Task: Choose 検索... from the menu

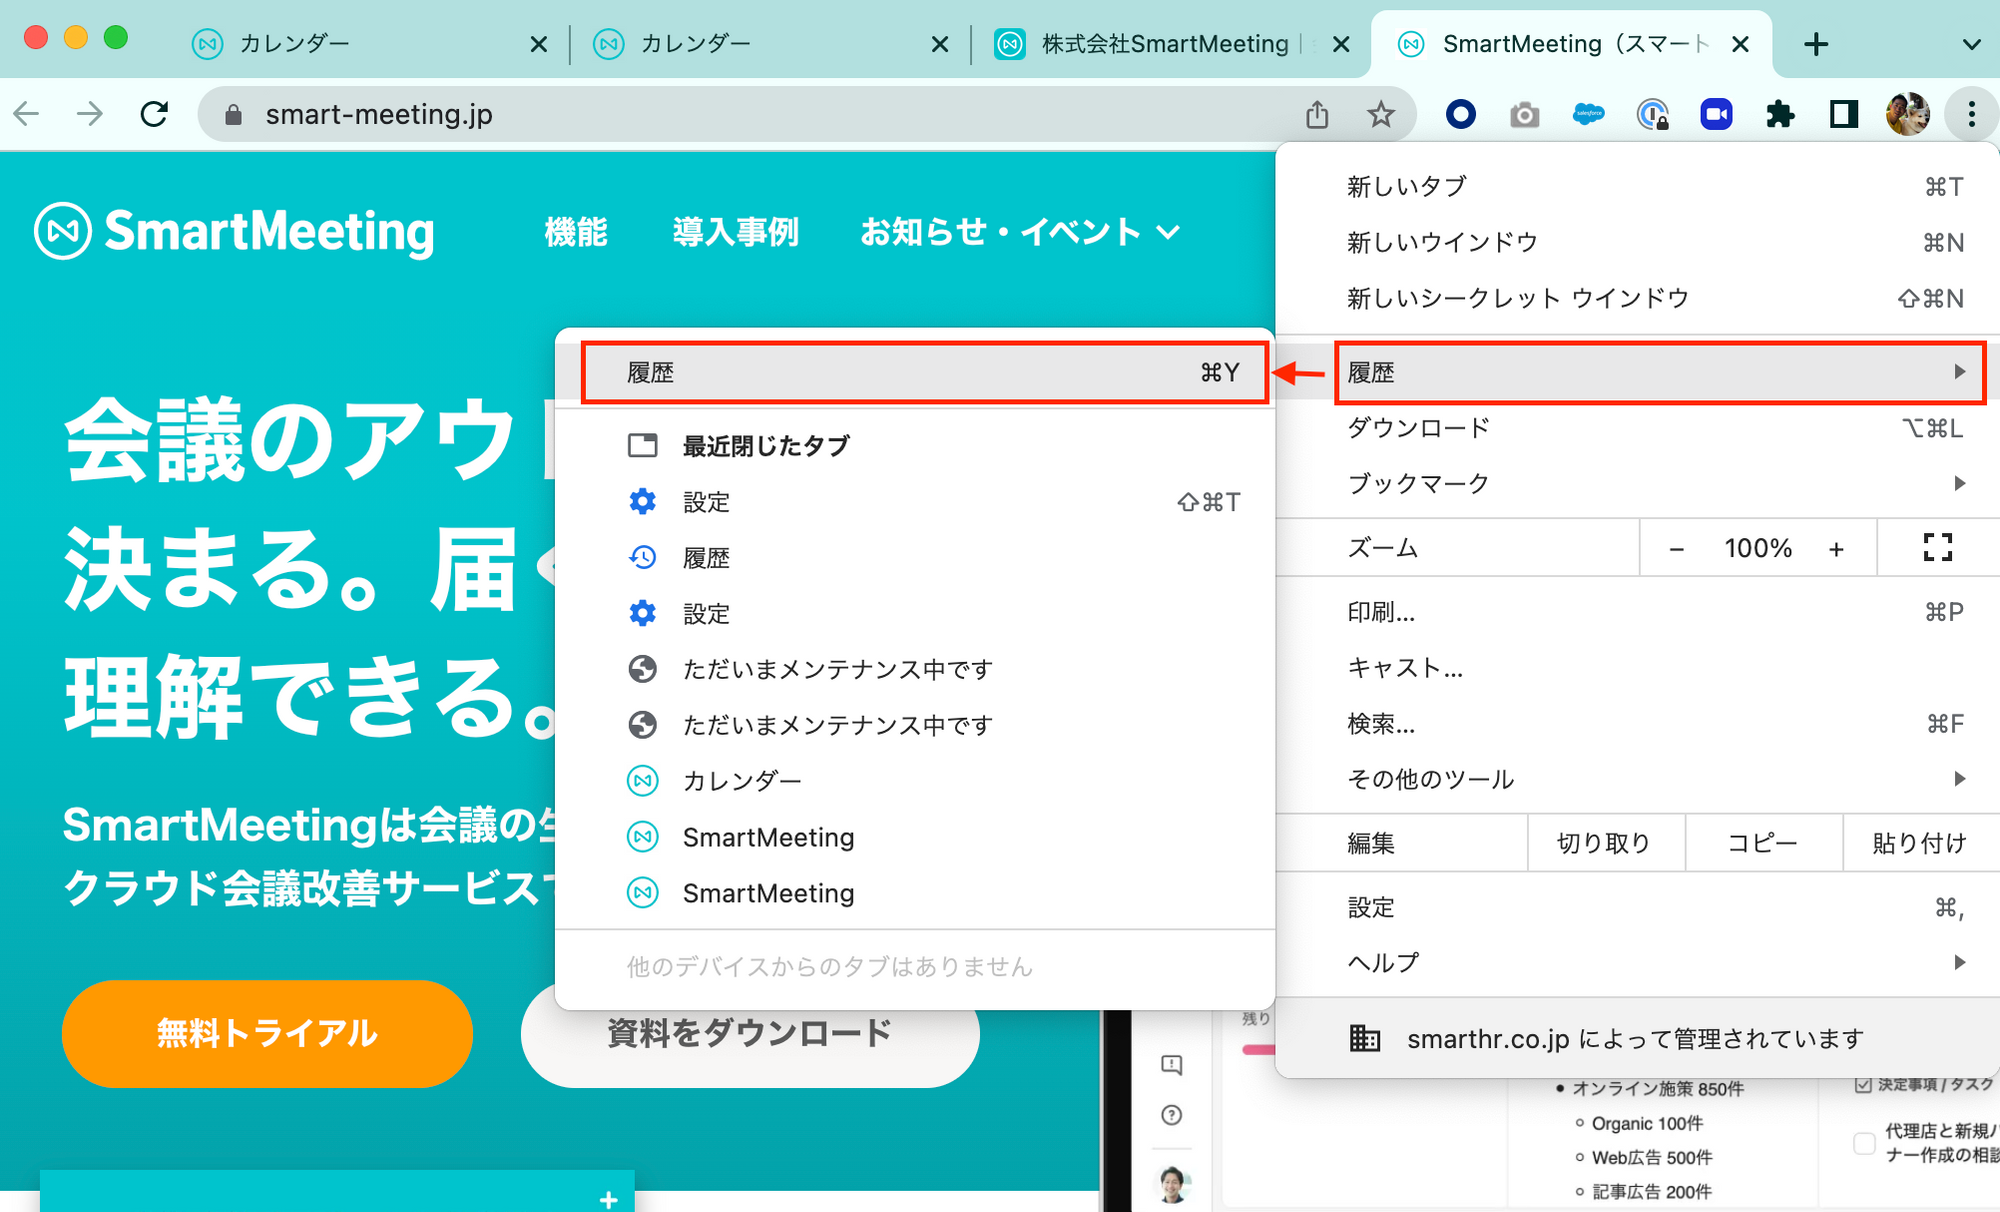Action: click(1638, 723)
